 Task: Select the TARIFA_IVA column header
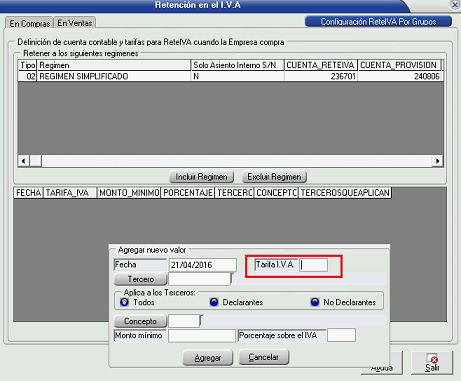pos(70,193)
